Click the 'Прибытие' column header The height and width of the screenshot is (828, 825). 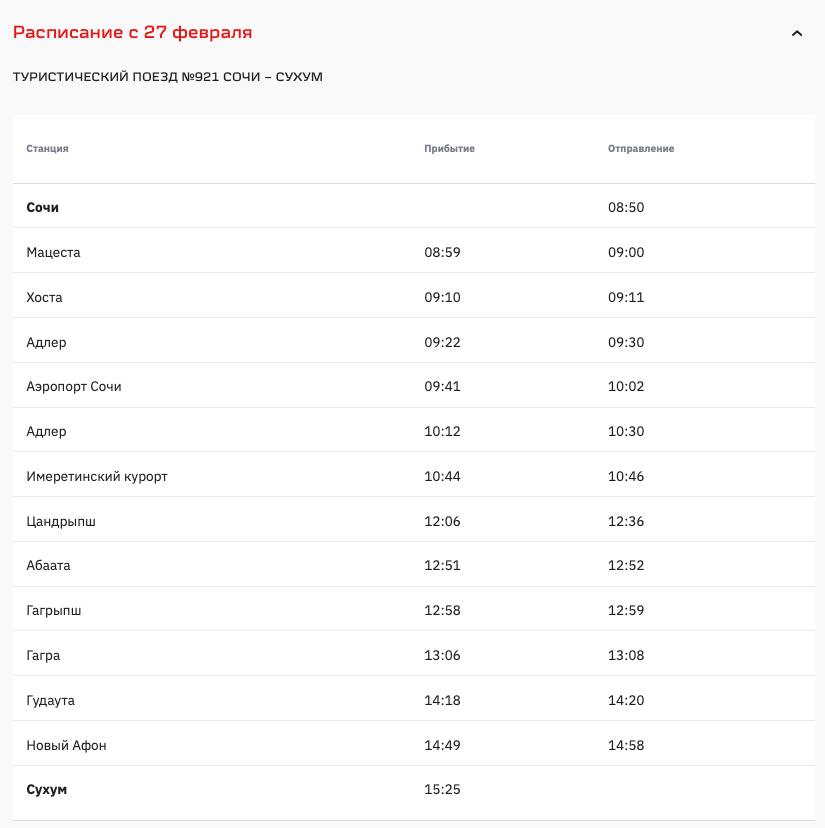(449, 149)
